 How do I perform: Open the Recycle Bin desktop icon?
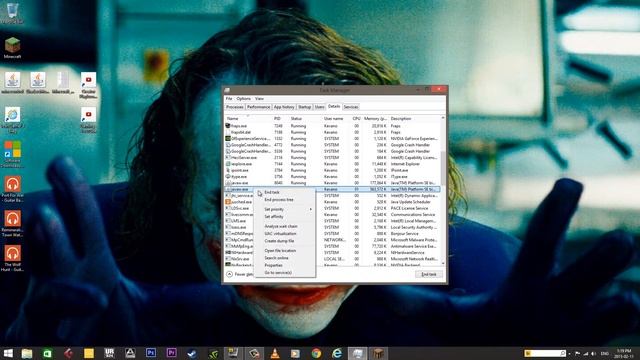[12, 12]
